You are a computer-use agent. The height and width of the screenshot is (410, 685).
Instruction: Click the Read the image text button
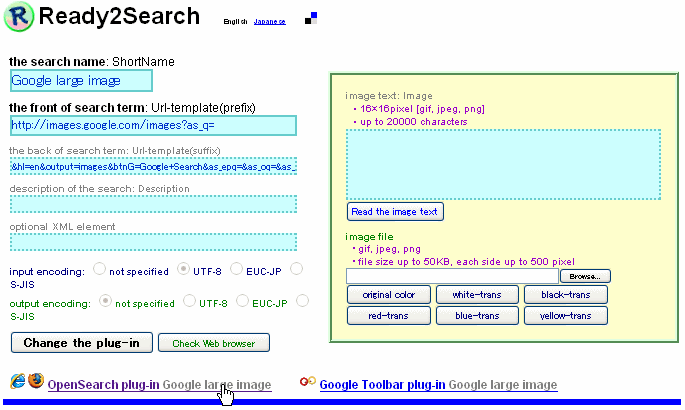(x=395, y=212)
